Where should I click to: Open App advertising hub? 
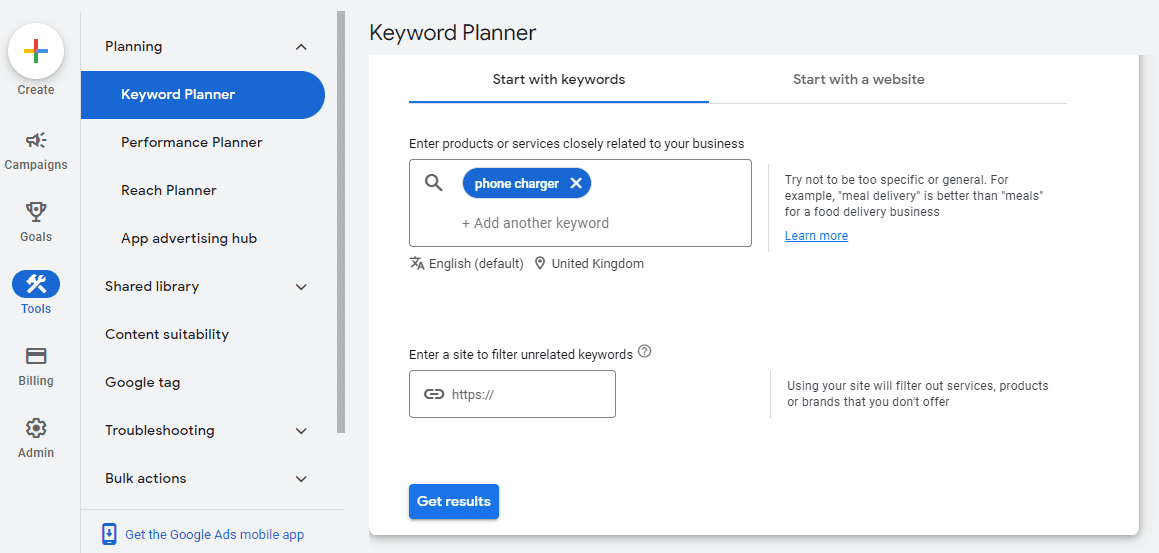[x=189, y=239]
